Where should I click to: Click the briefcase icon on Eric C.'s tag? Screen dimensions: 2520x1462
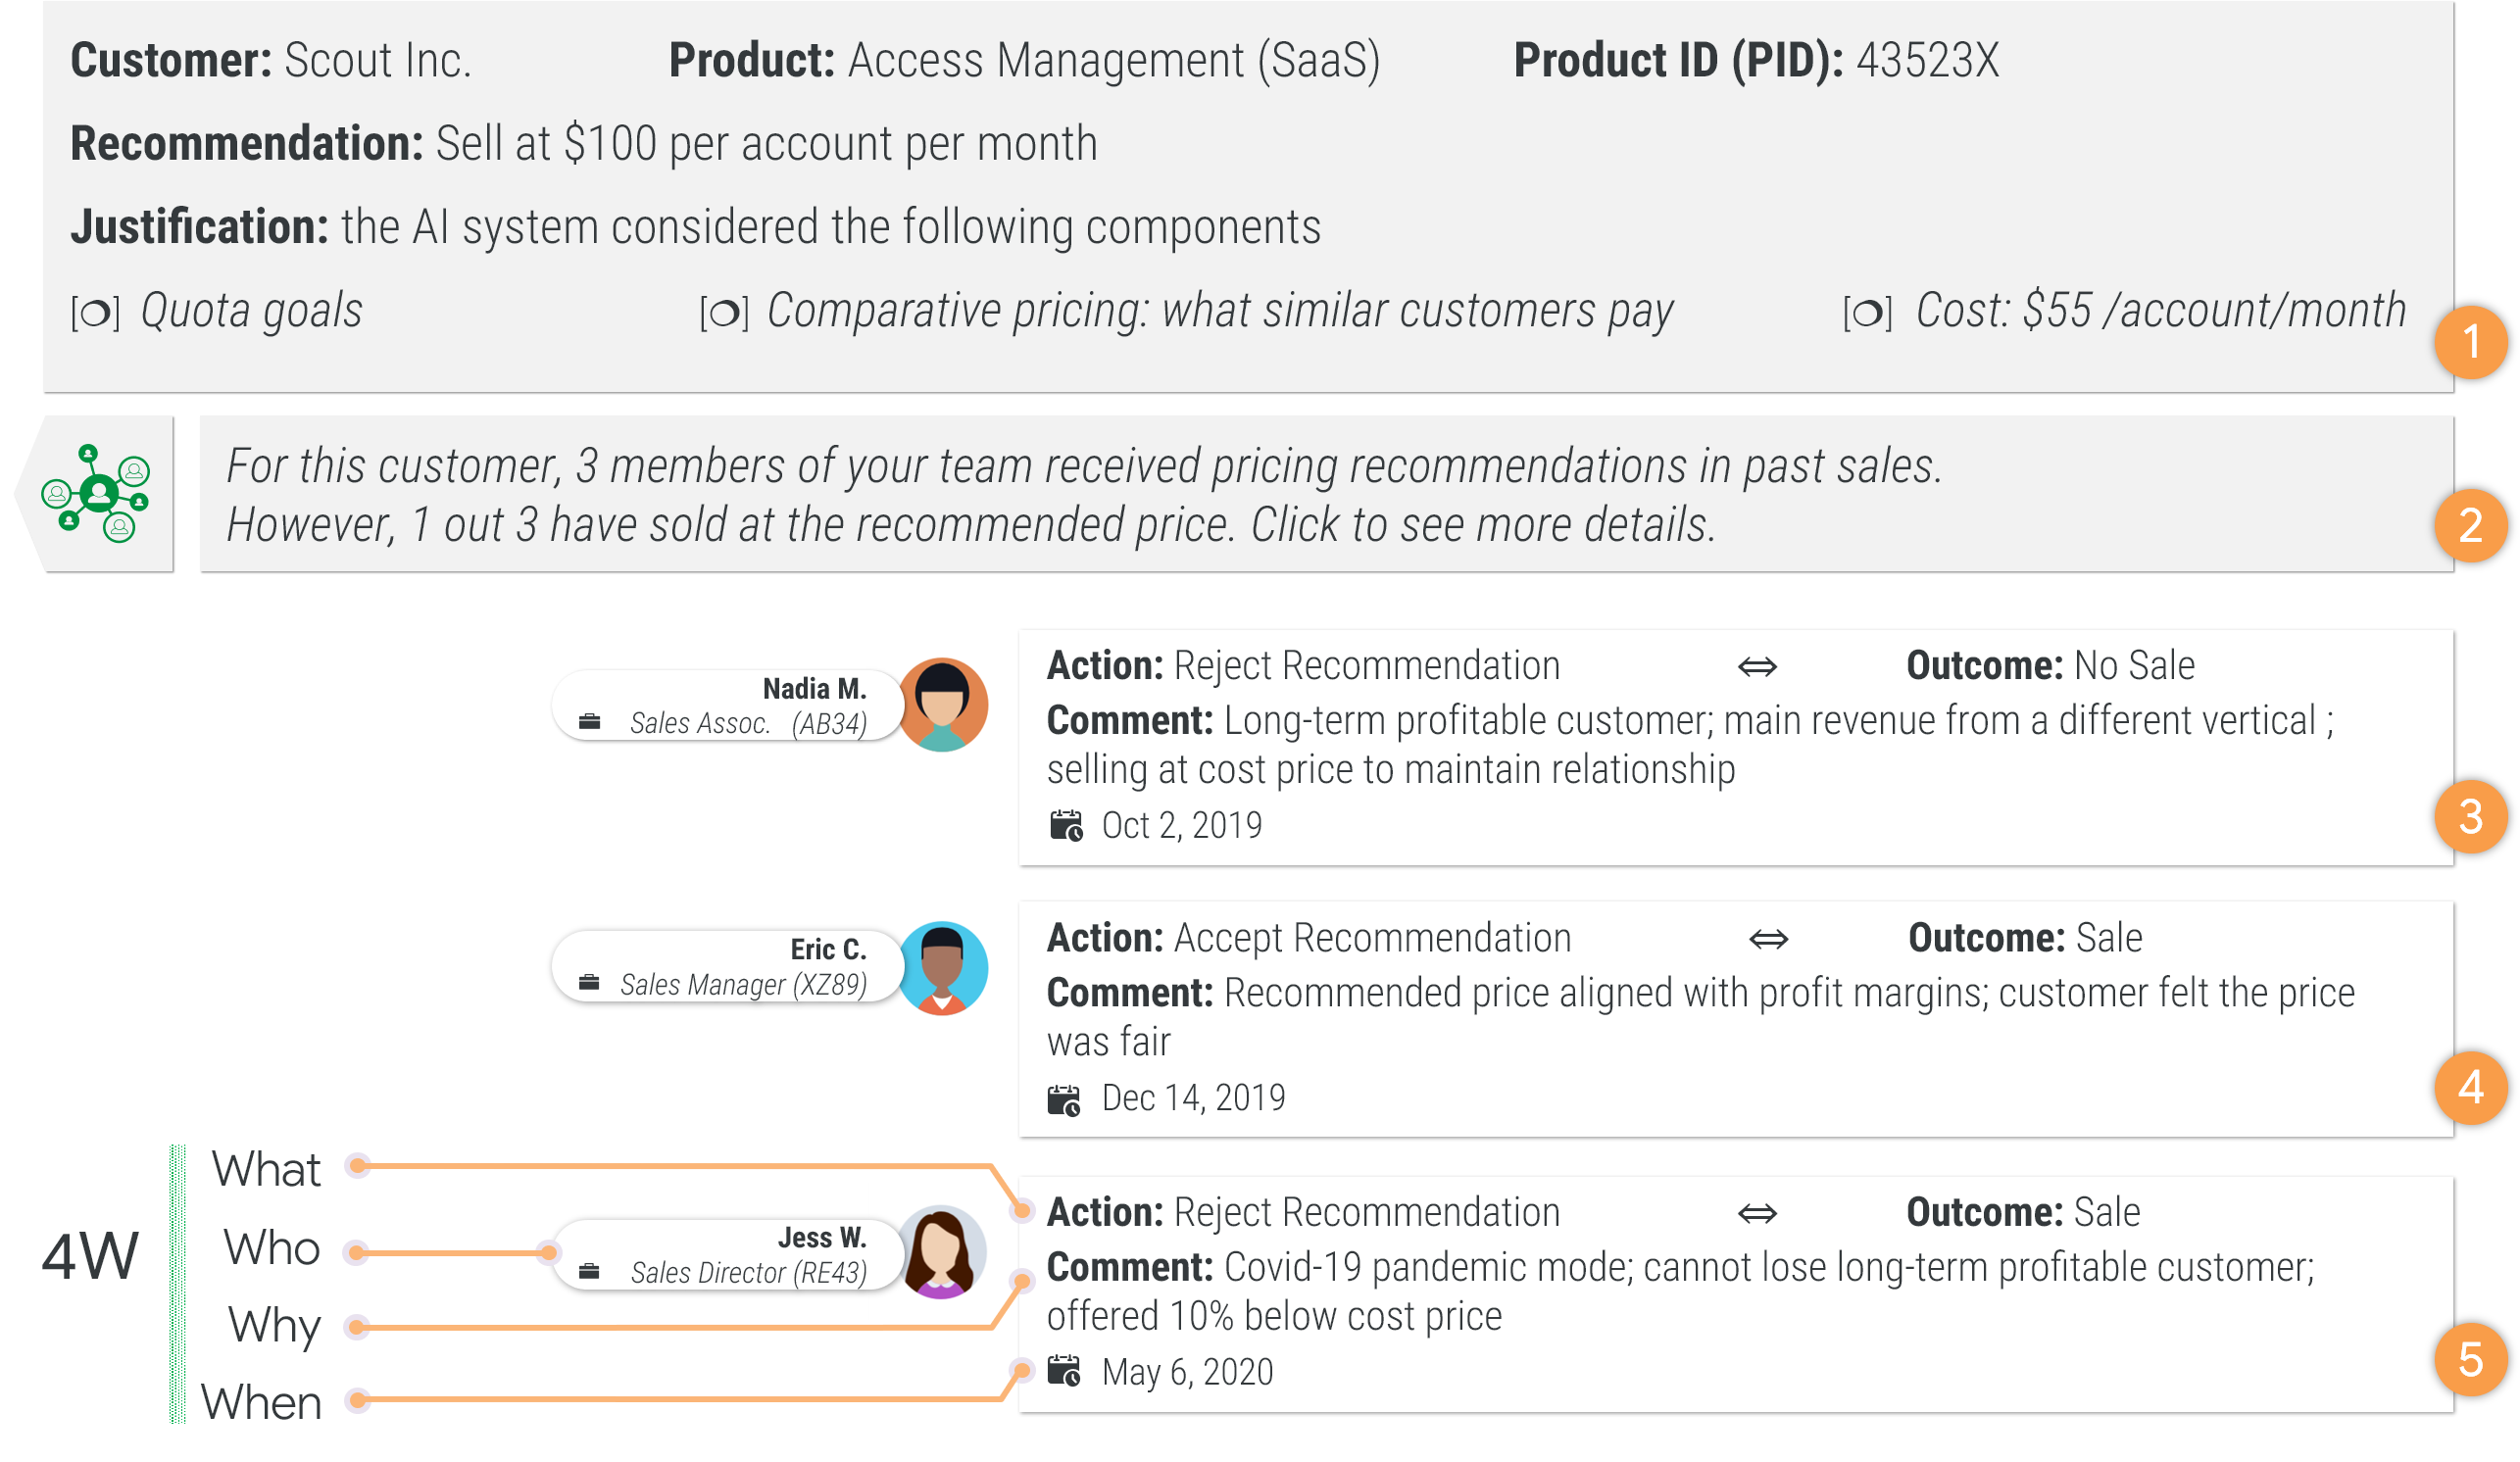click(590, 984)
